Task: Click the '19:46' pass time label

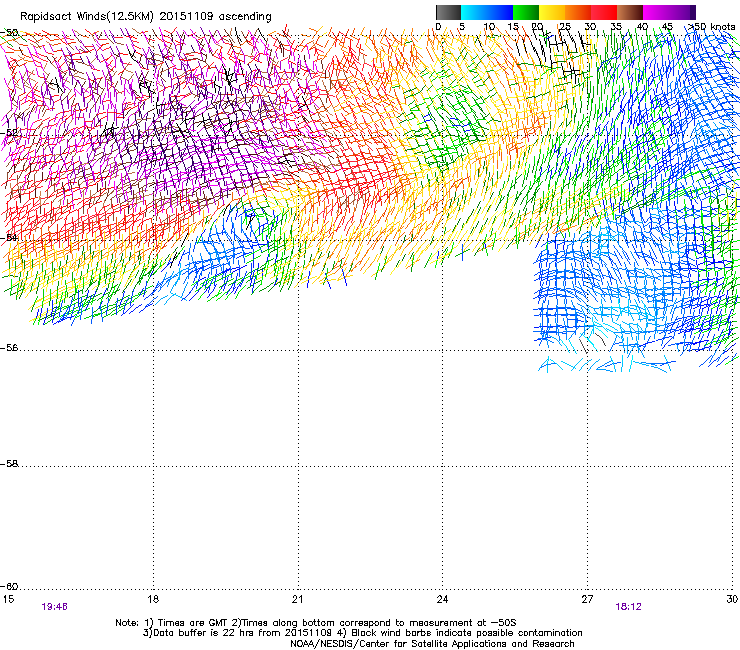Action: tap(55, 607)
